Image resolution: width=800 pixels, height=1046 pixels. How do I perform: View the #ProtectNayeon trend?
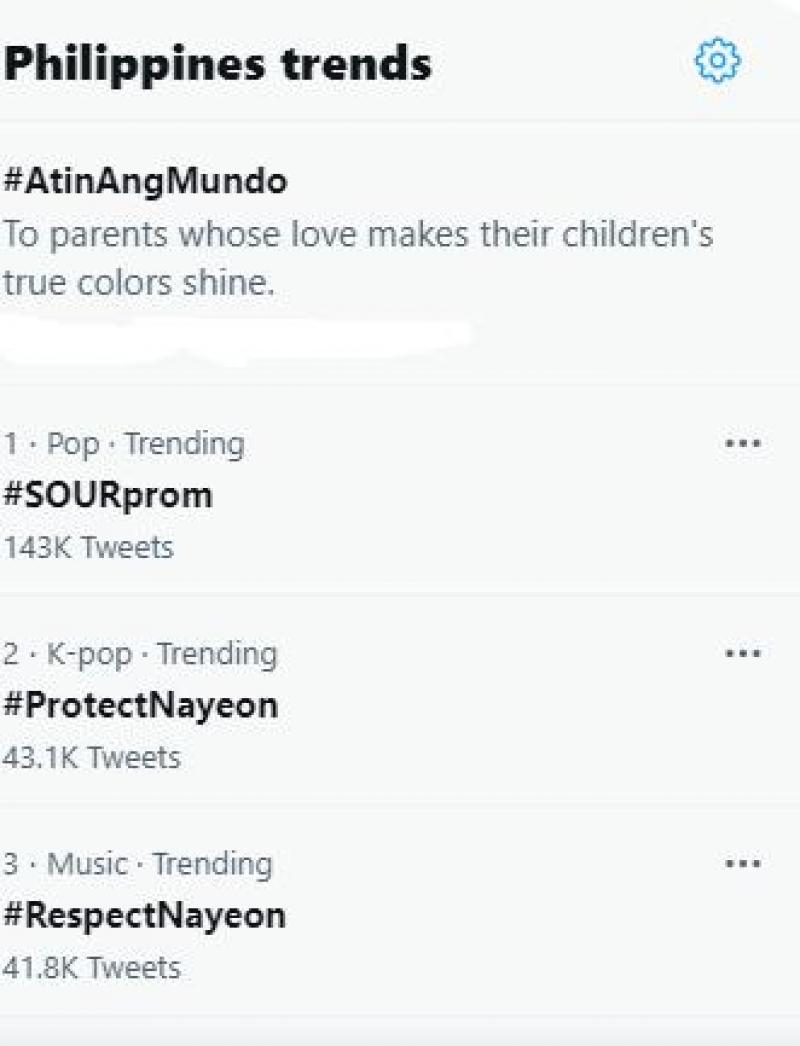(x=140, y=705)
